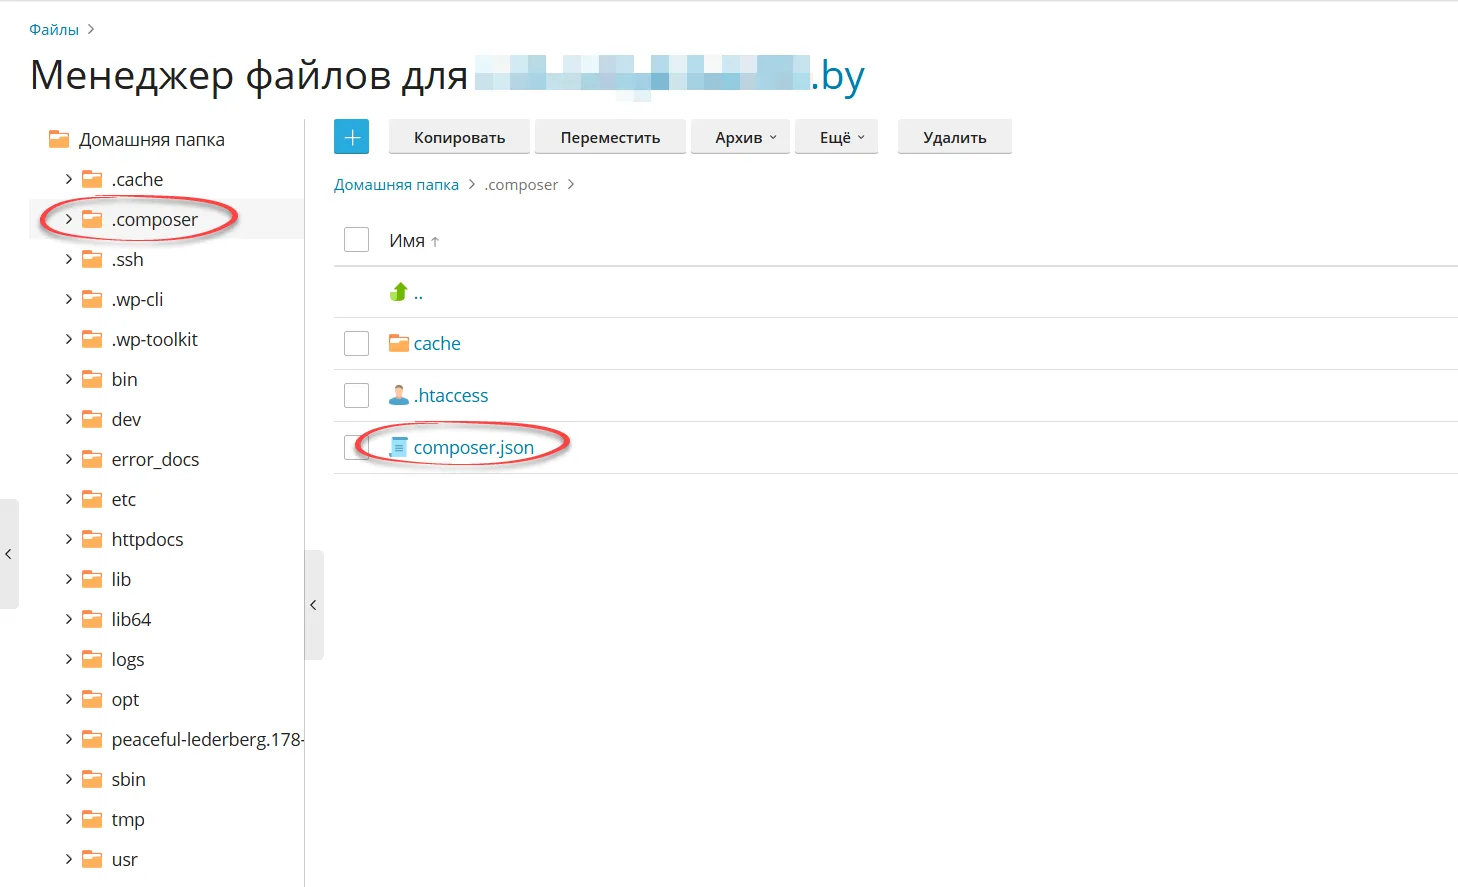Open the Ещё dropdown menu
The image size is (1458, 887).
pyautogui.click(x=836, y=137)
